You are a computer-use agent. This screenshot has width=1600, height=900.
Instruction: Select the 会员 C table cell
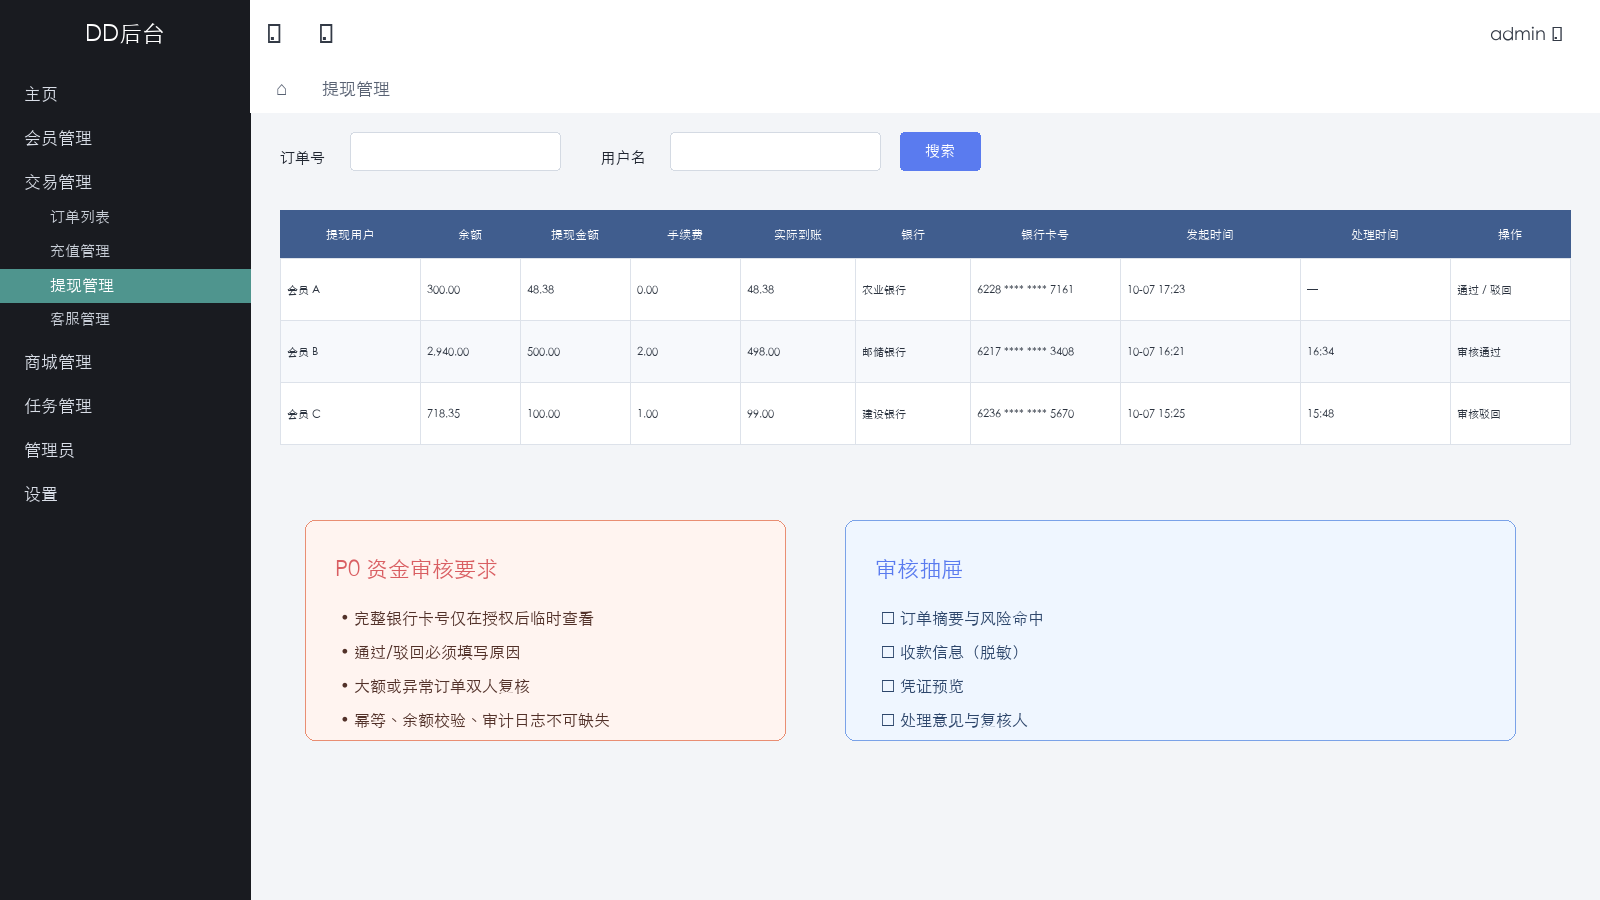[350, 414]
